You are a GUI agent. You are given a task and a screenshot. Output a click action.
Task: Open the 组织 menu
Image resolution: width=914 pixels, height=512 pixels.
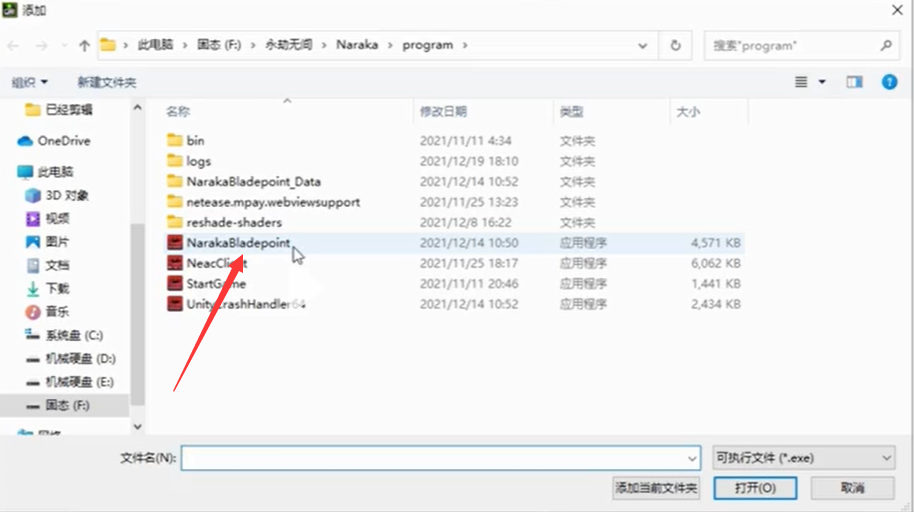30,82
